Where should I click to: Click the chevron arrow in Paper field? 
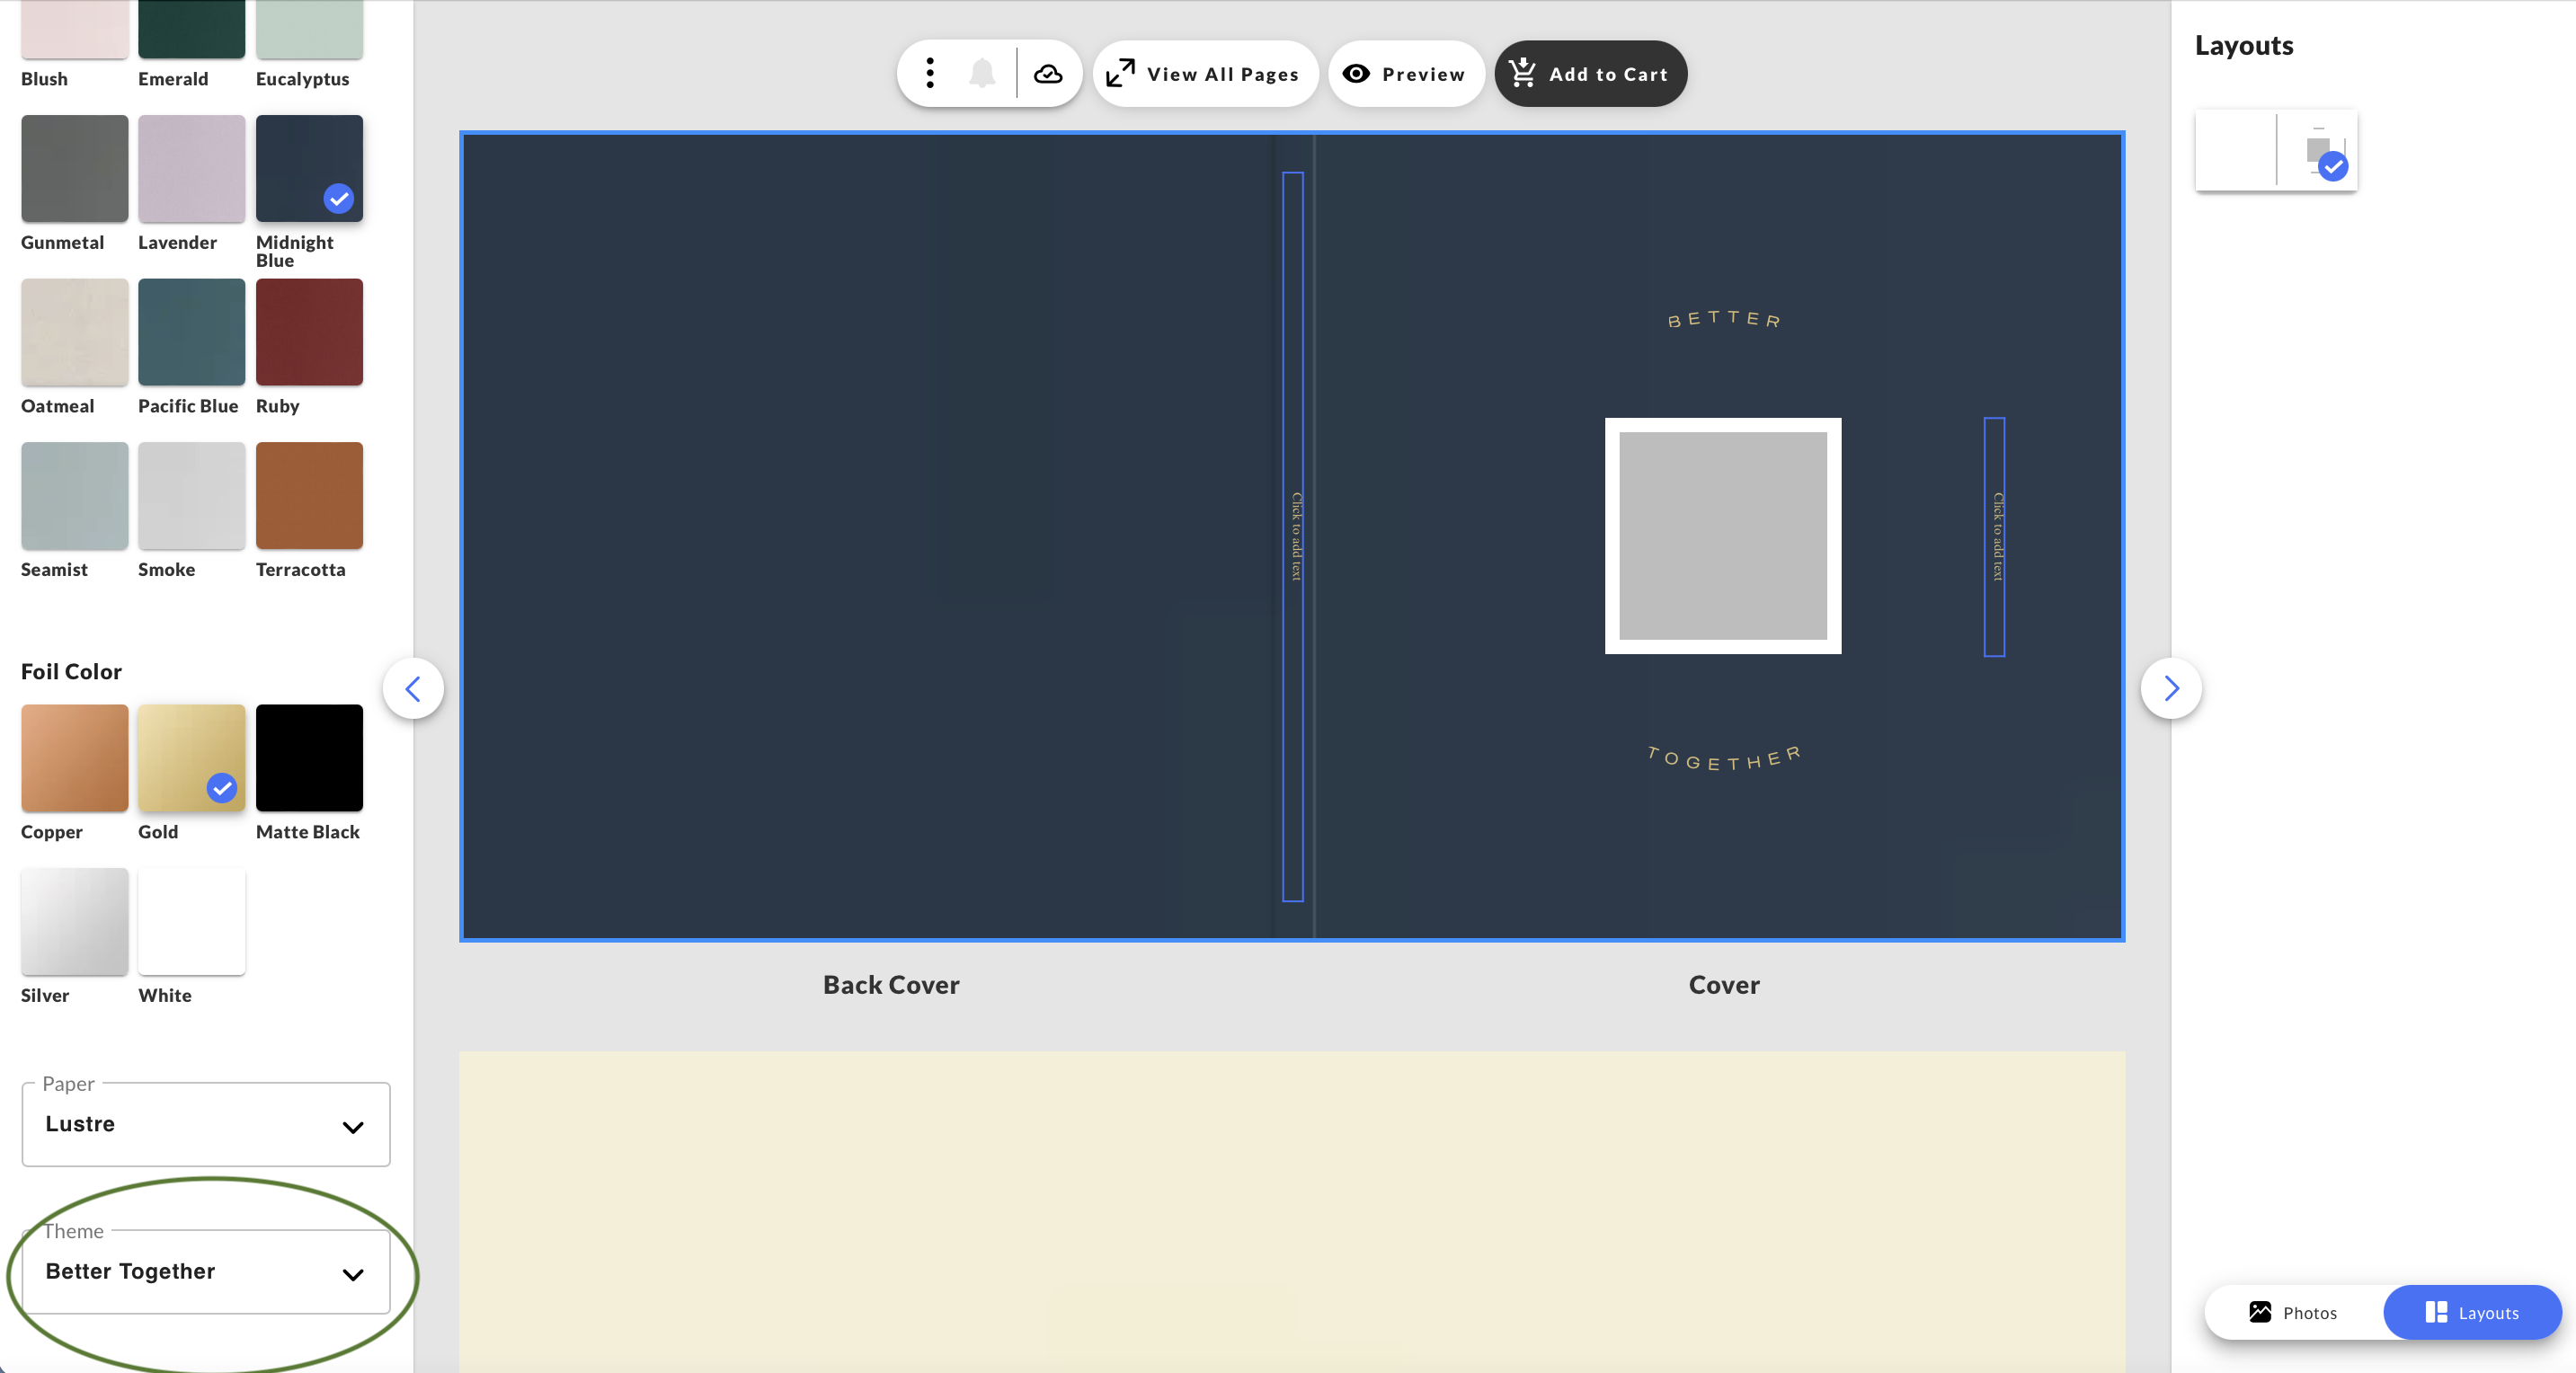pos(352,1127)
